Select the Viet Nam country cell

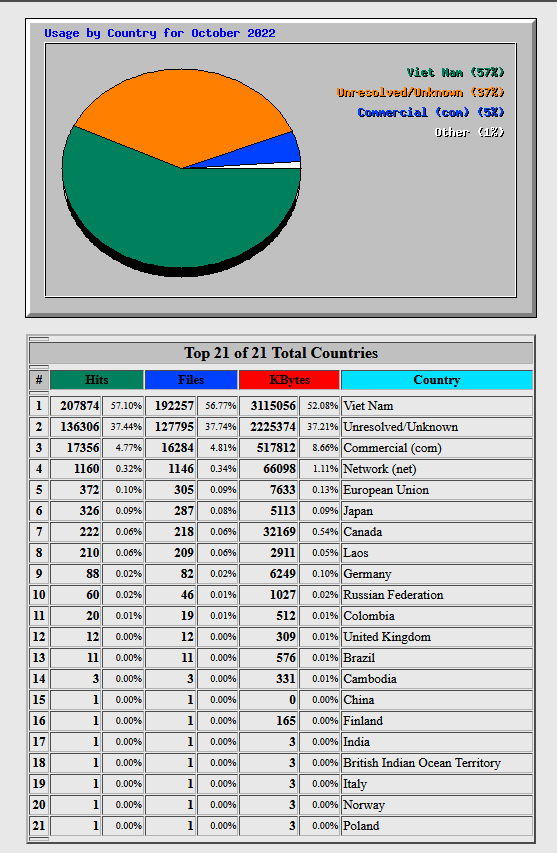[x=437, y=406]
